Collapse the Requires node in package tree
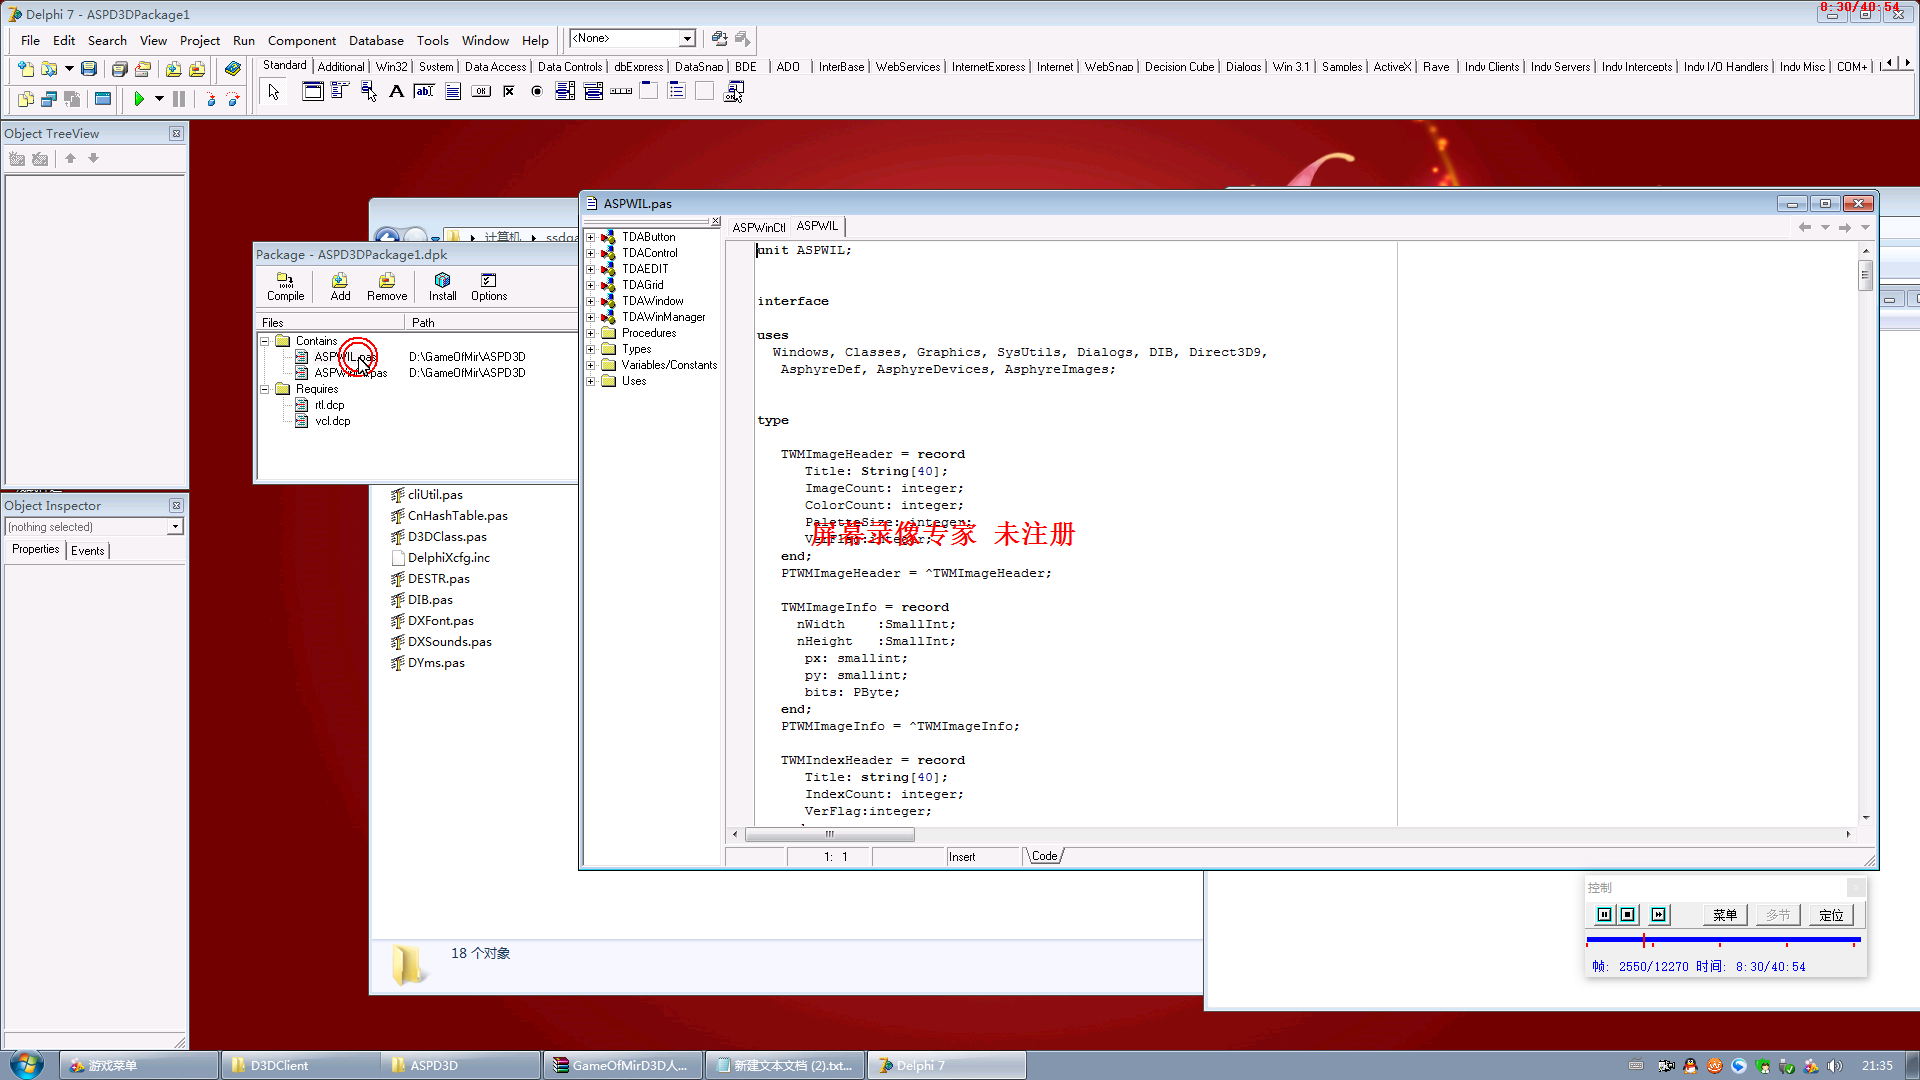The width and height of the screenshot is (1920, 1080). (x=265, y=389)
